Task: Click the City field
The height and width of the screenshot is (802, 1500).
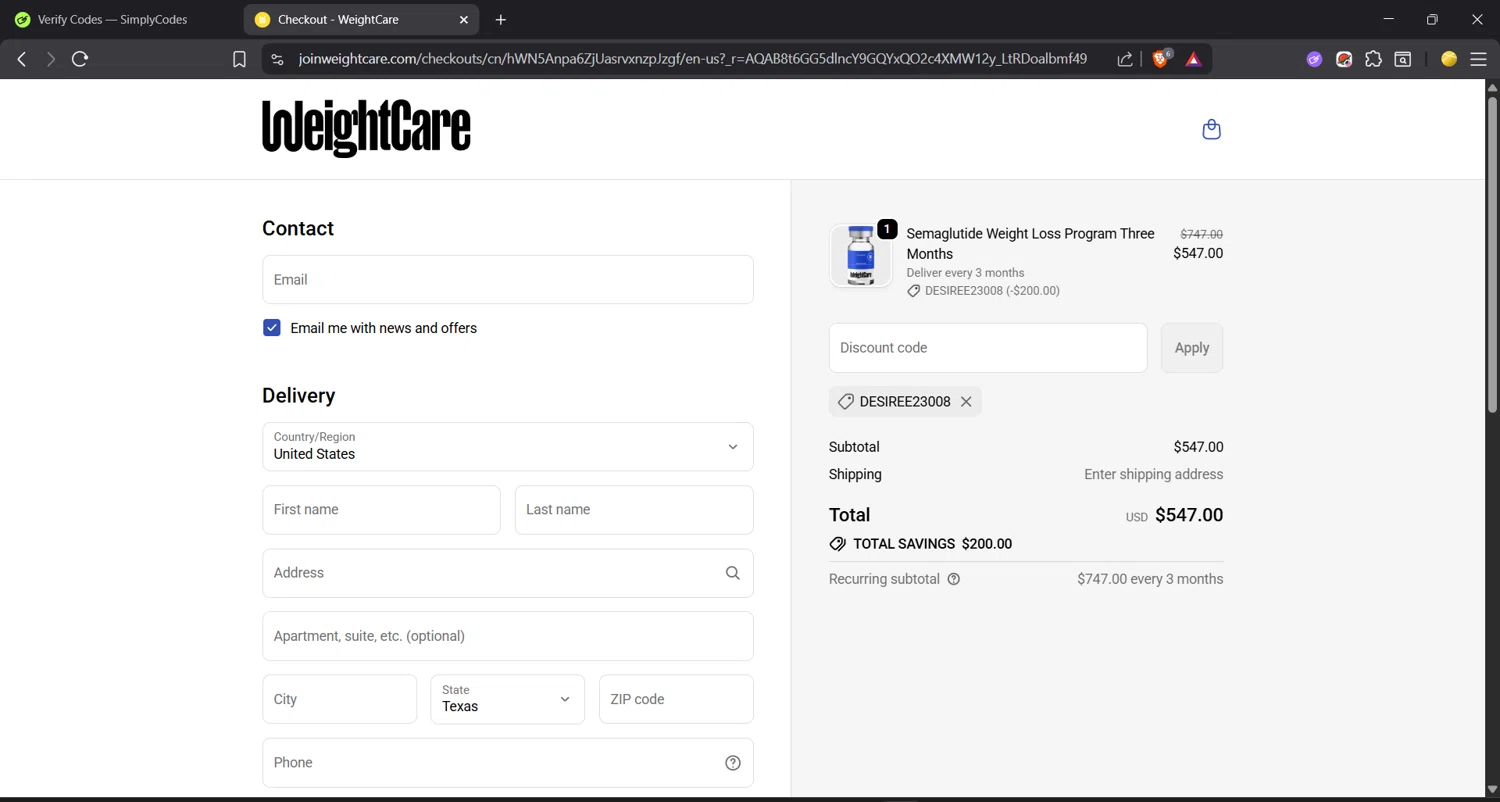Action: point(340,699)
